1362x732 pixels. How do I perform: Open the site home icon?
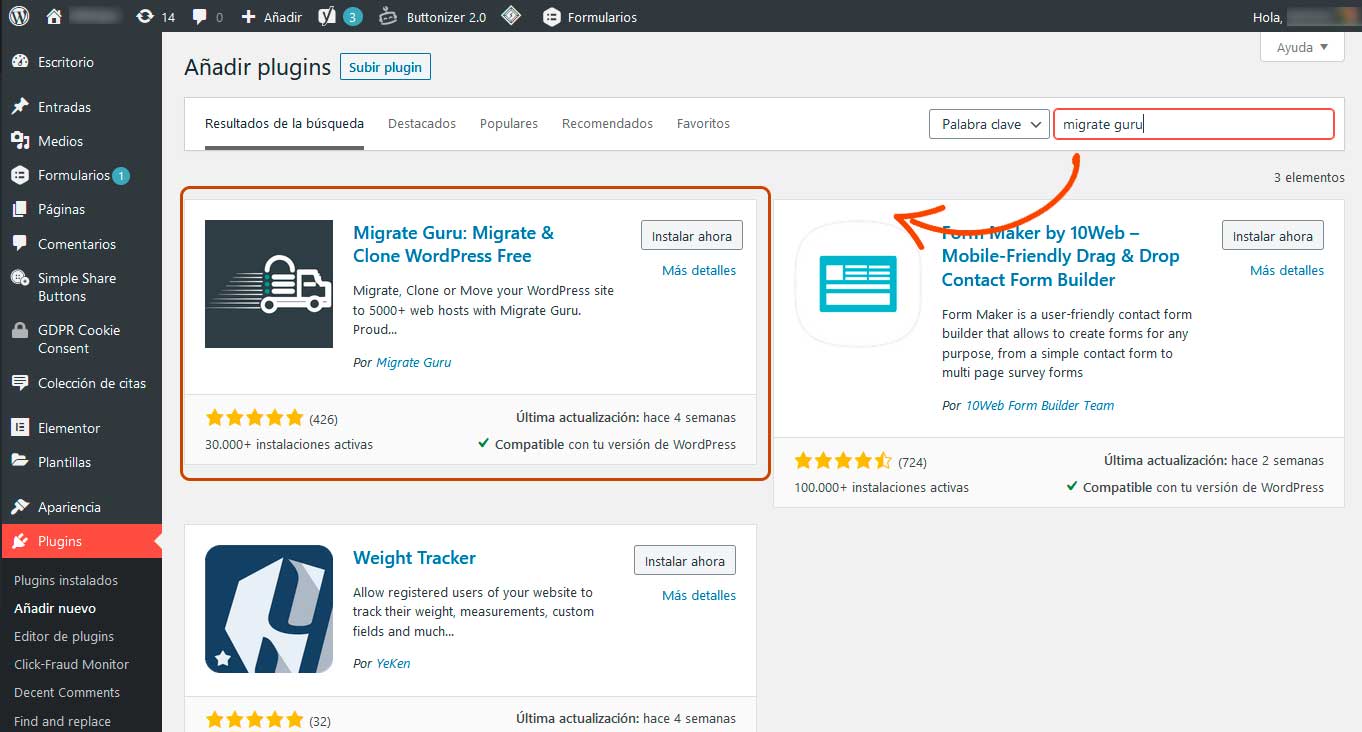click(54, 16)
